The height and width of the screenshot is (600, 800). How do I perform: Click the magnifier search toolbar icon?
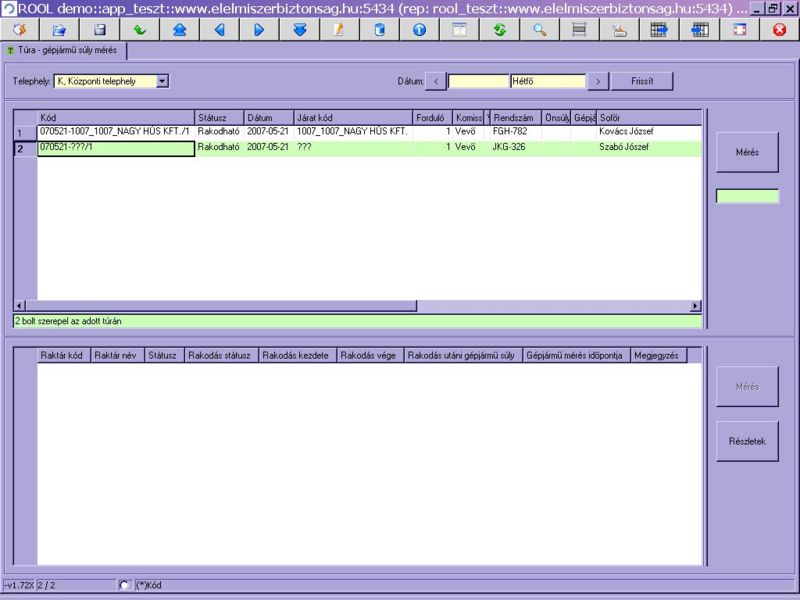(x=540, y=30)
